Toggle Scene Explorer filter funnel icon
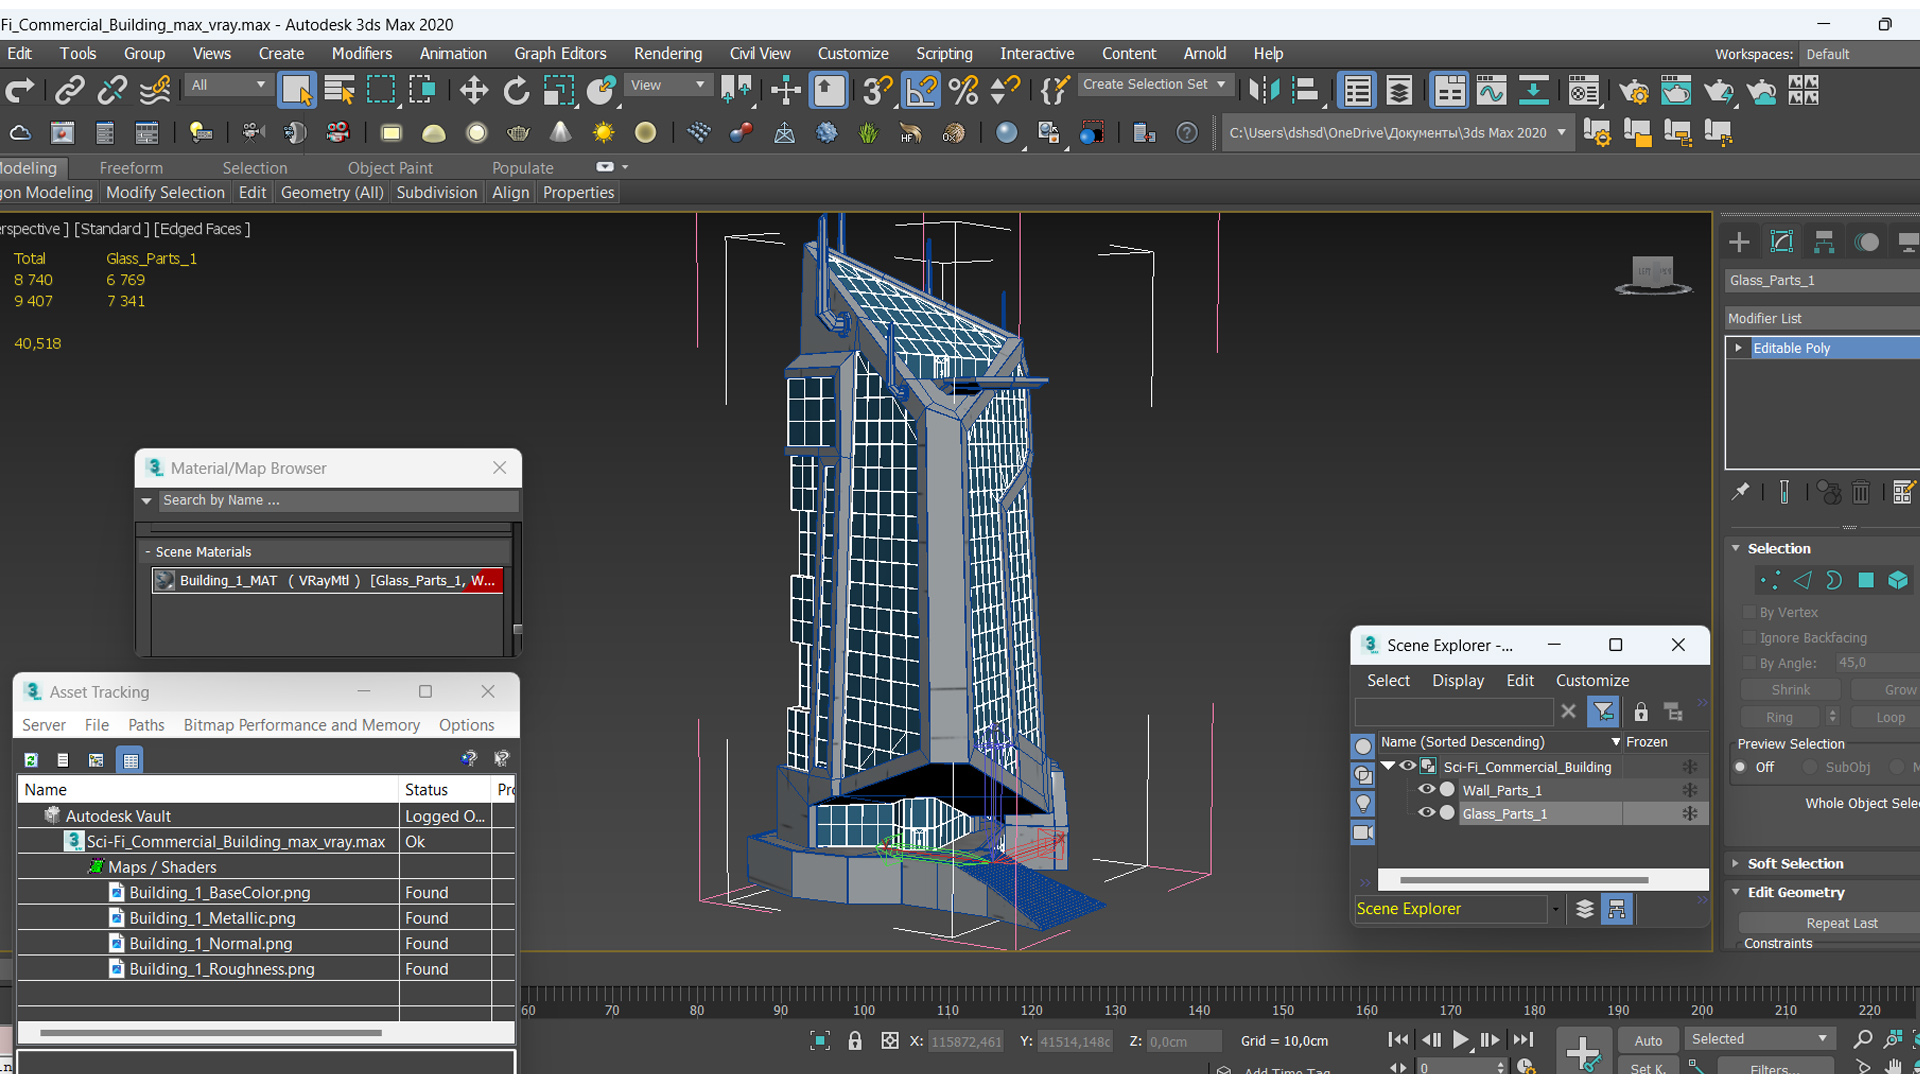This screenshot has height=1080, width=1920. 1603,712
